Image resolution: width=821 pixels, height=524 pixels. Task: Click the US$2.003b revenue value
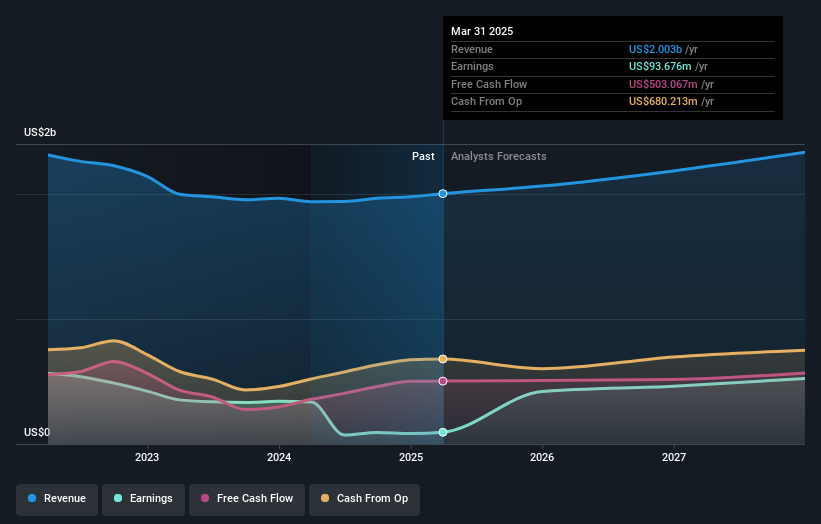coord(655,49)
